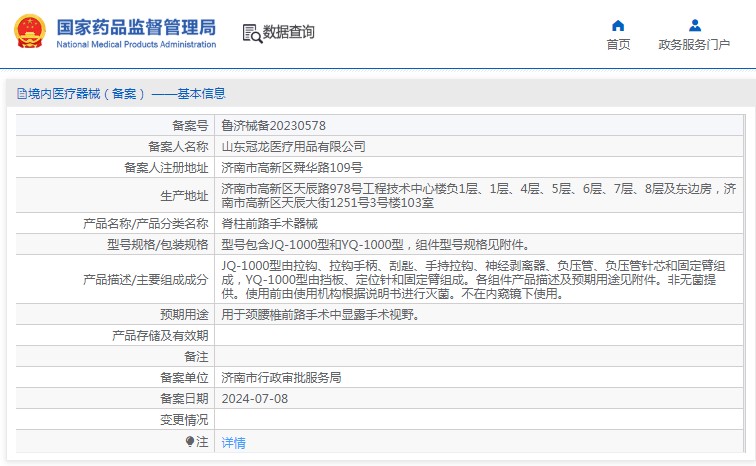Click the 型号规格/包装规格 label
Screen dimensions: 756x466
(x=158, y=245)
